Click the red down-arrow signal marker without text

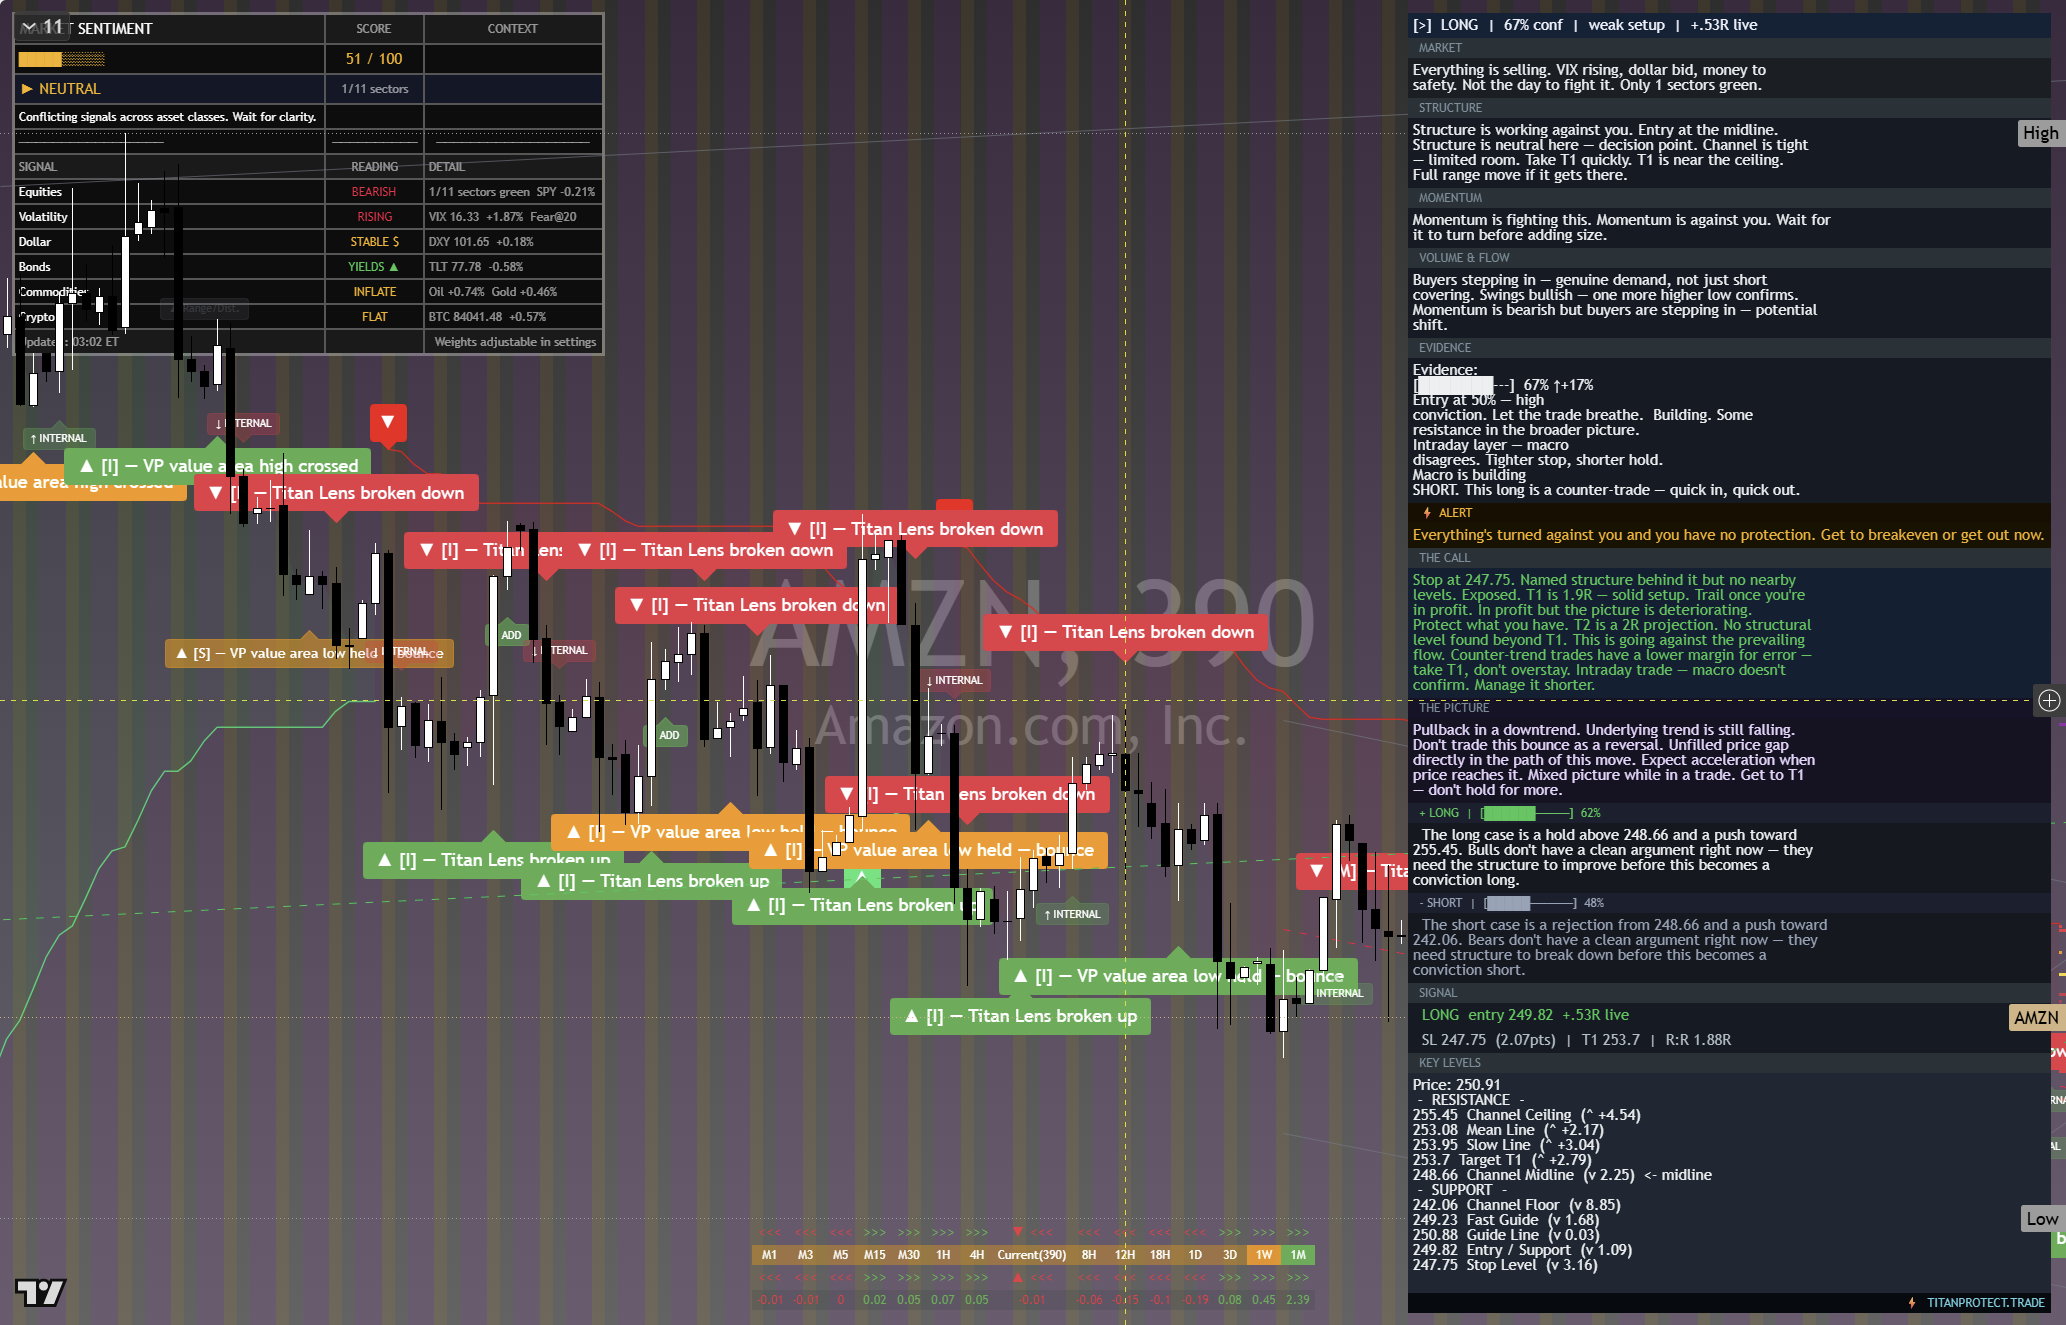tap(388, 422)
